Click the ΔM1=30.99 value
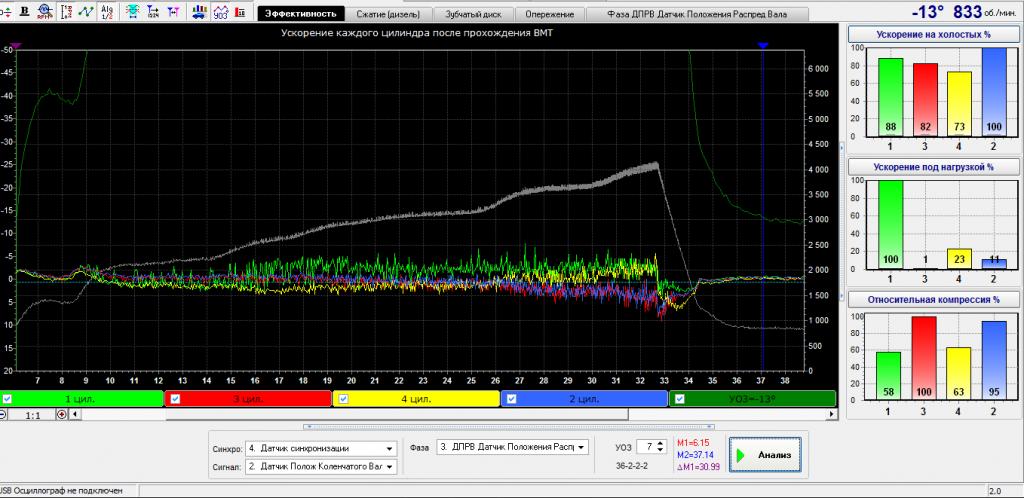 [697, 466]
